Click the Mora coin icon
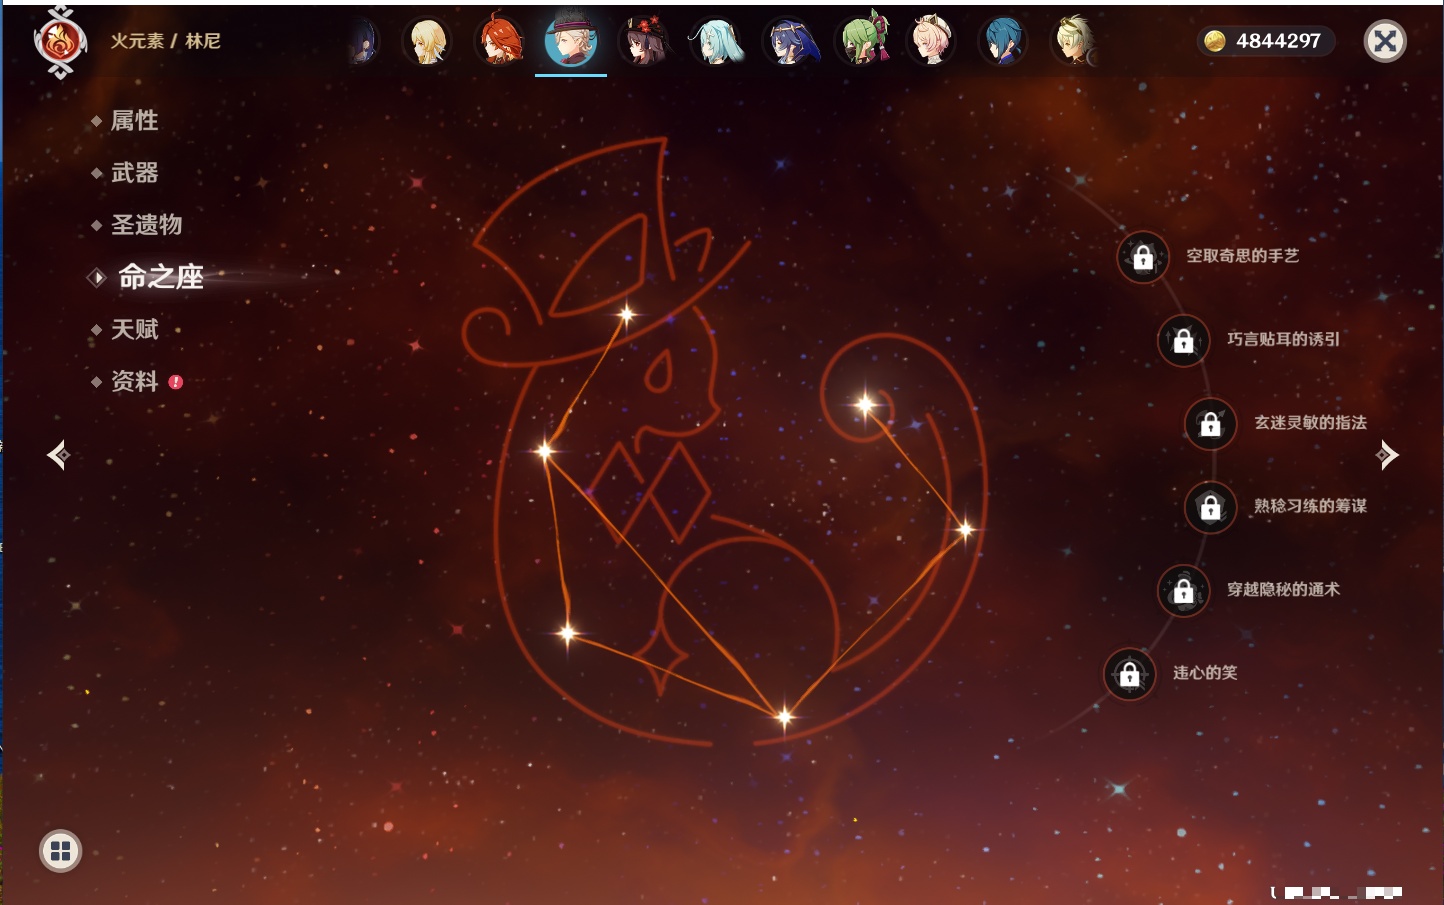The width and height of the screenshot is (1444, 905). [1215, 41]
